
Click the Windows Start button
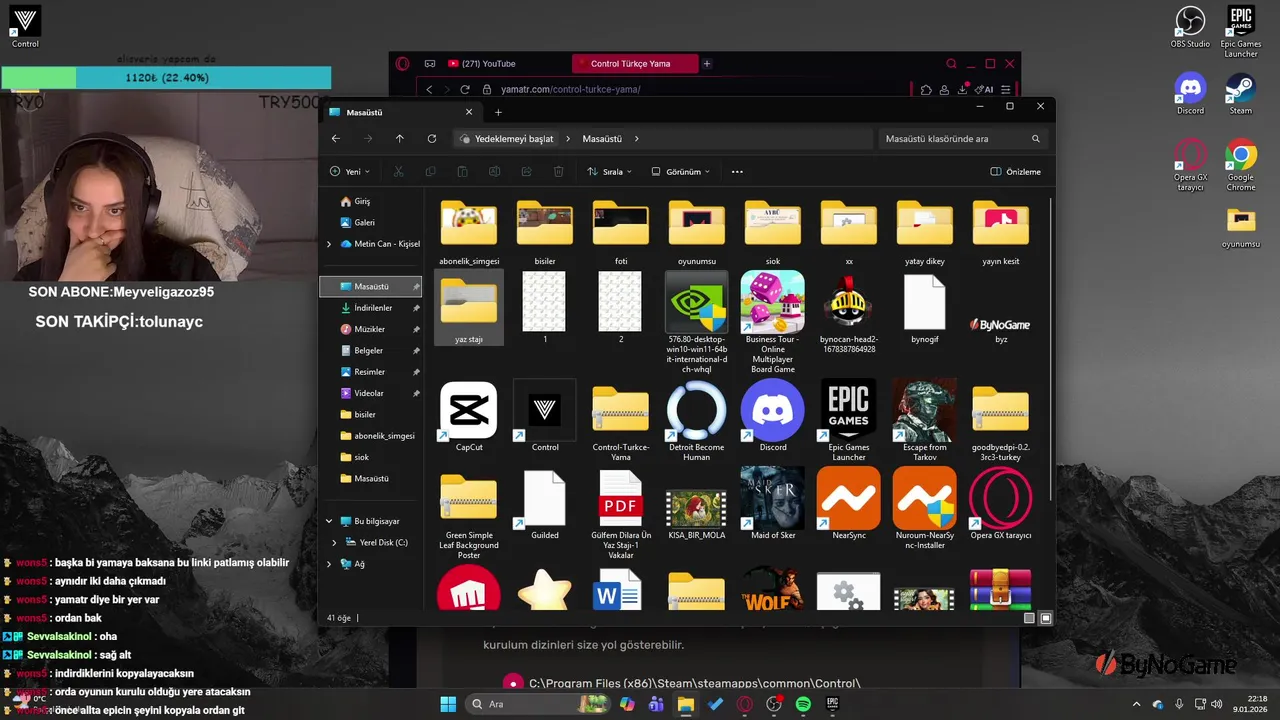448,704
